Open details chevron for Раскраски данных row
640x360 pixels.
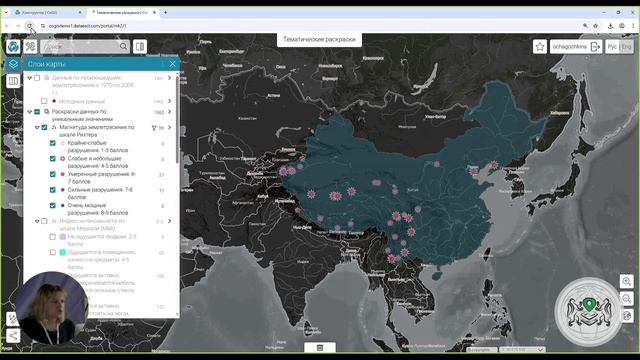[169, 111]
